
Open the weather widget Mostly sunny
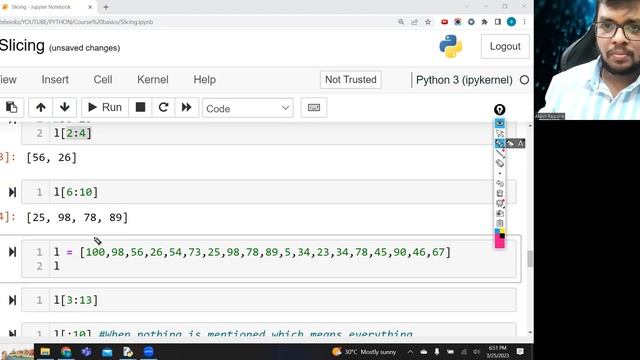point(364,351)
